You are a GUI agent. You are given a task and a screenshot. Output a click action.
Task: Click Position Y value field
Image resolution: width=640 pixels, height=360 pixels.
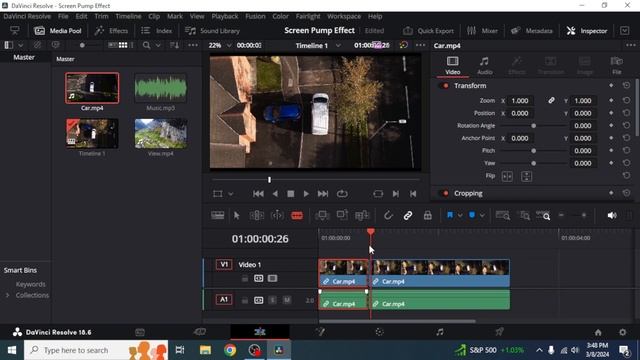pos(583,113)
